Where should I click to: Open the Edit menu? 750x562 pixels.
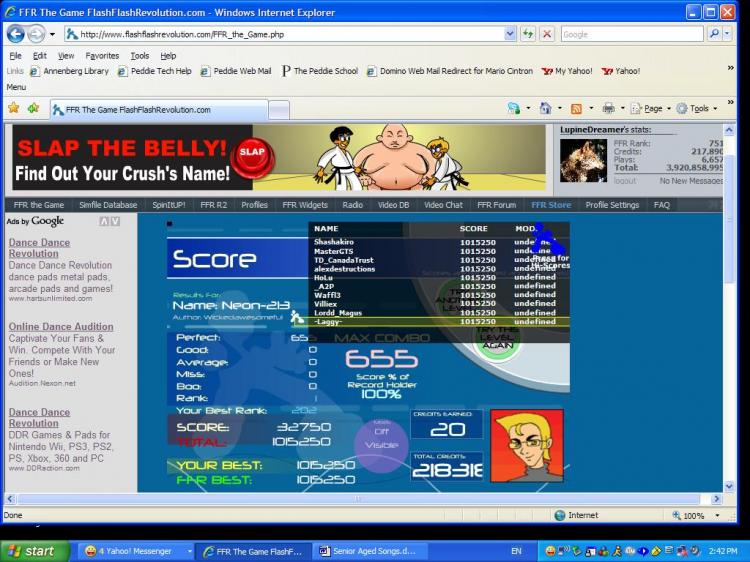39,55
